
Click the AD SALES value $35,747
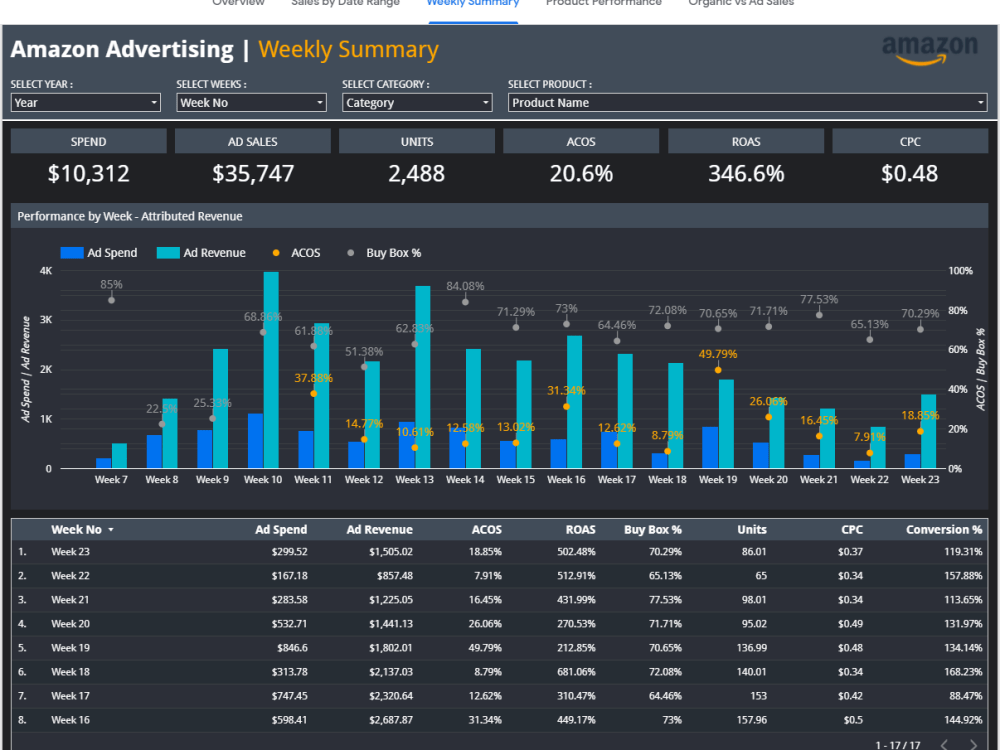click(x=253, y=173)
